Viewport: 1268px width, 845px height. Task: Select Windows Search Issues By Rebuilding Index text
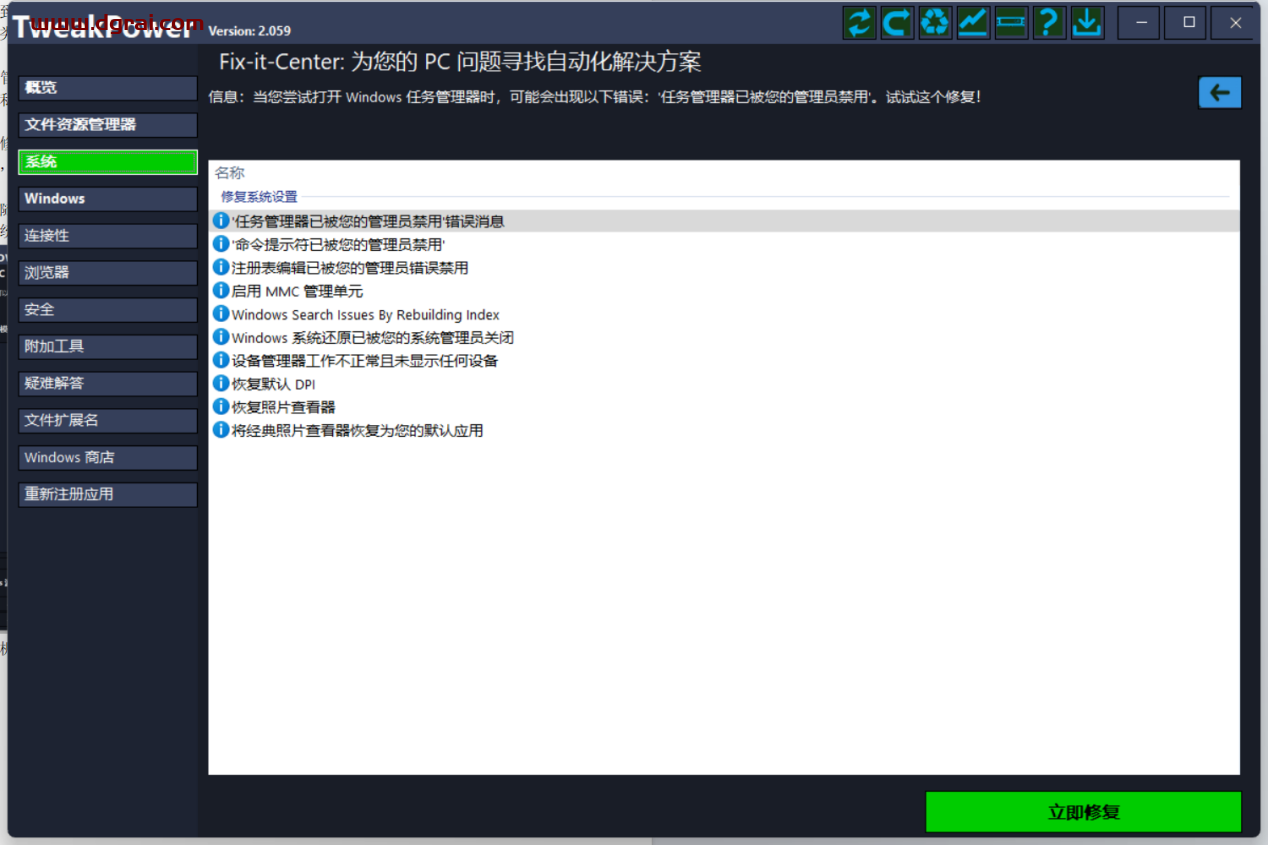(x=366, y=314)
